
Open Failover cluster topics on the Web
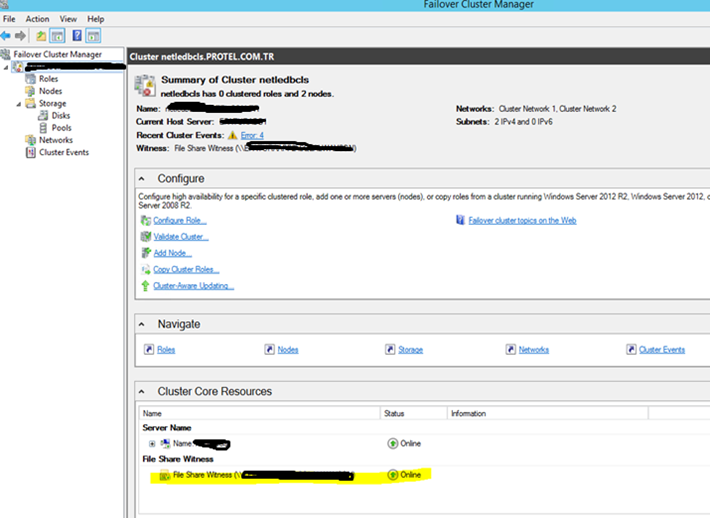click(x=522, y=220)
